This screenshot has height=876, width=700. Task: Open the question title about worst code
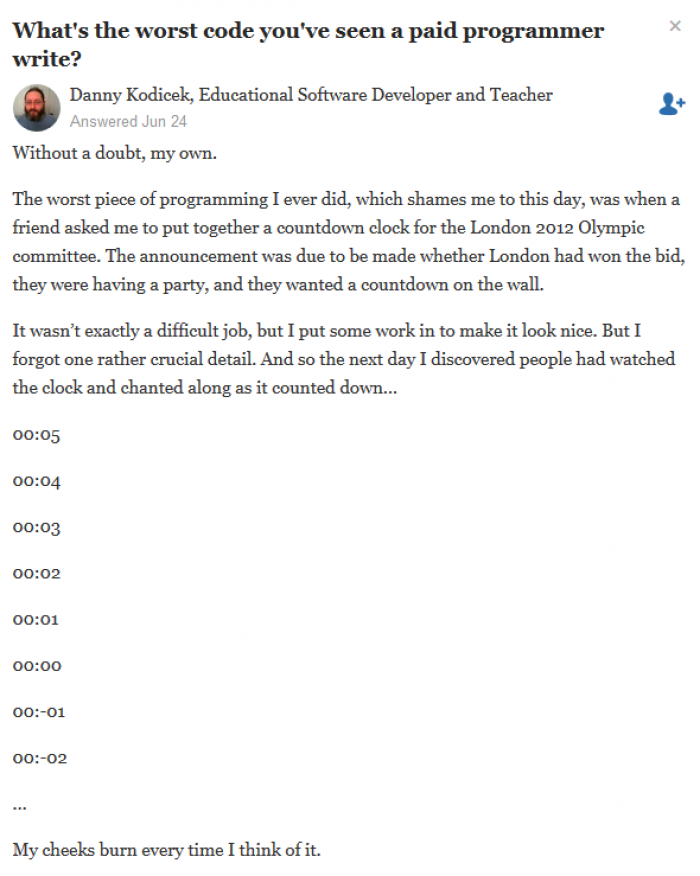pos(308,44)
